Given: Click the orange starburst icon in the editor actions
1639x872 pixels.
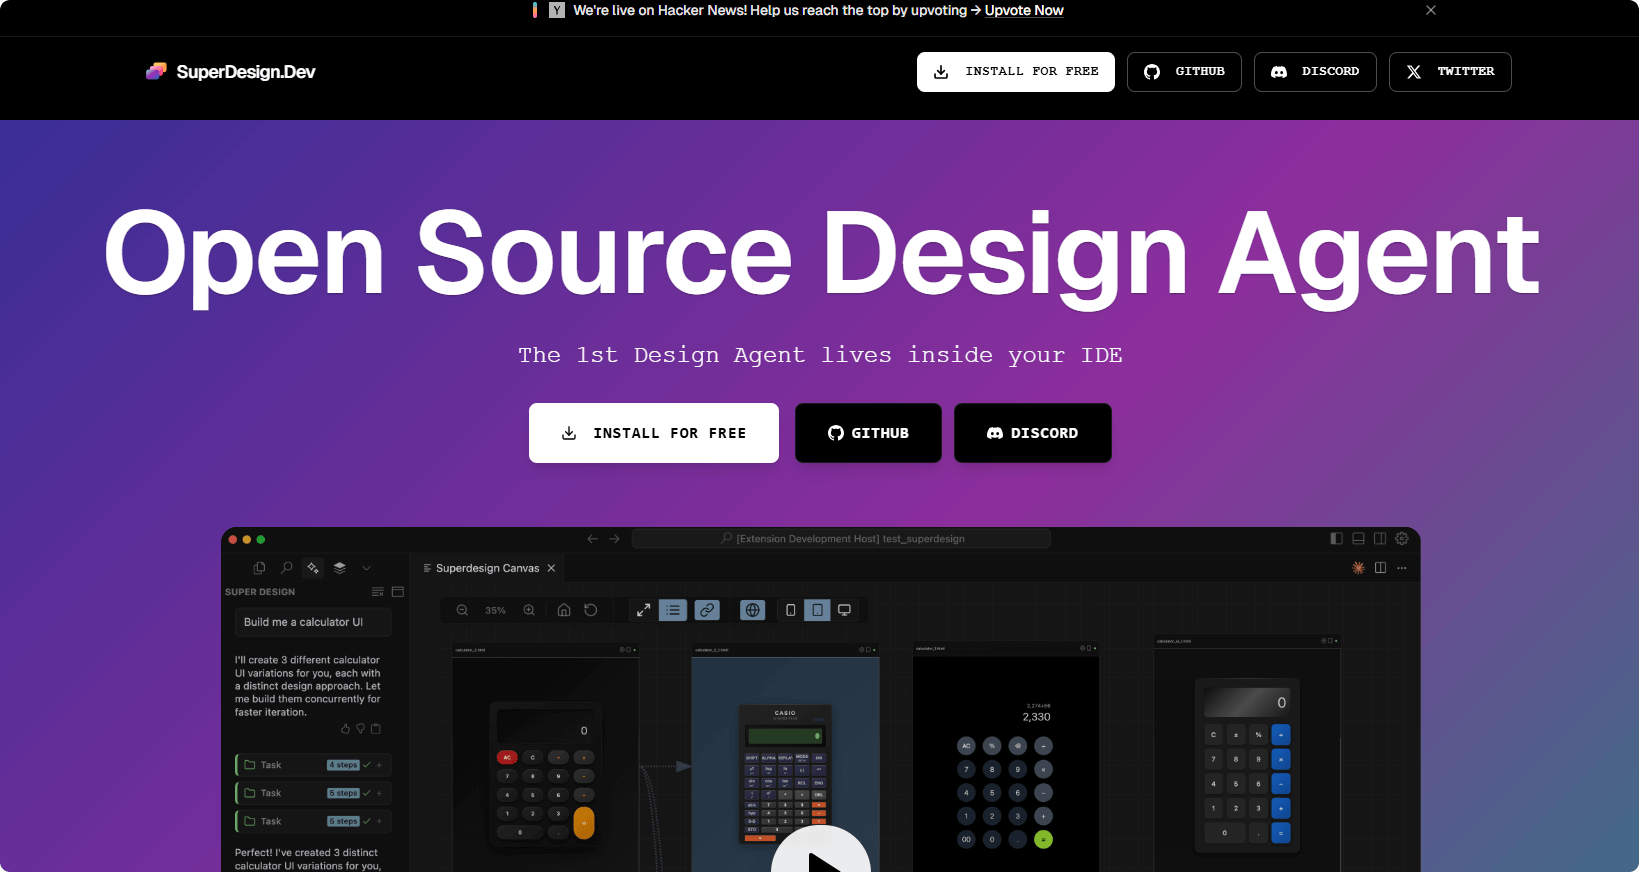Looking at the screenshot, I should [x=1358, y=568].
